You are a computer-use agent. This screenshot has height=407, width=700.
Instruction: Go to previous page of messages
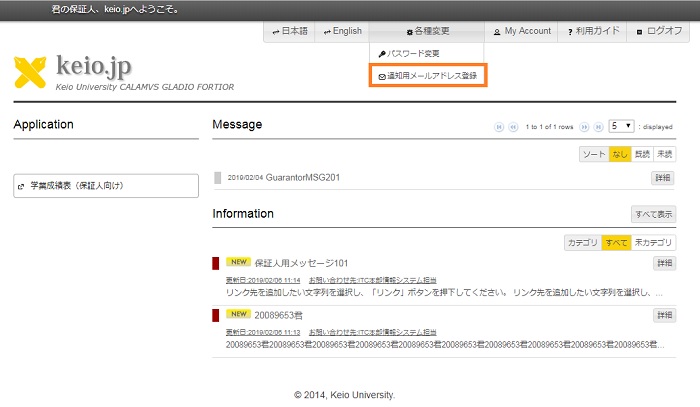pos(513,127)
